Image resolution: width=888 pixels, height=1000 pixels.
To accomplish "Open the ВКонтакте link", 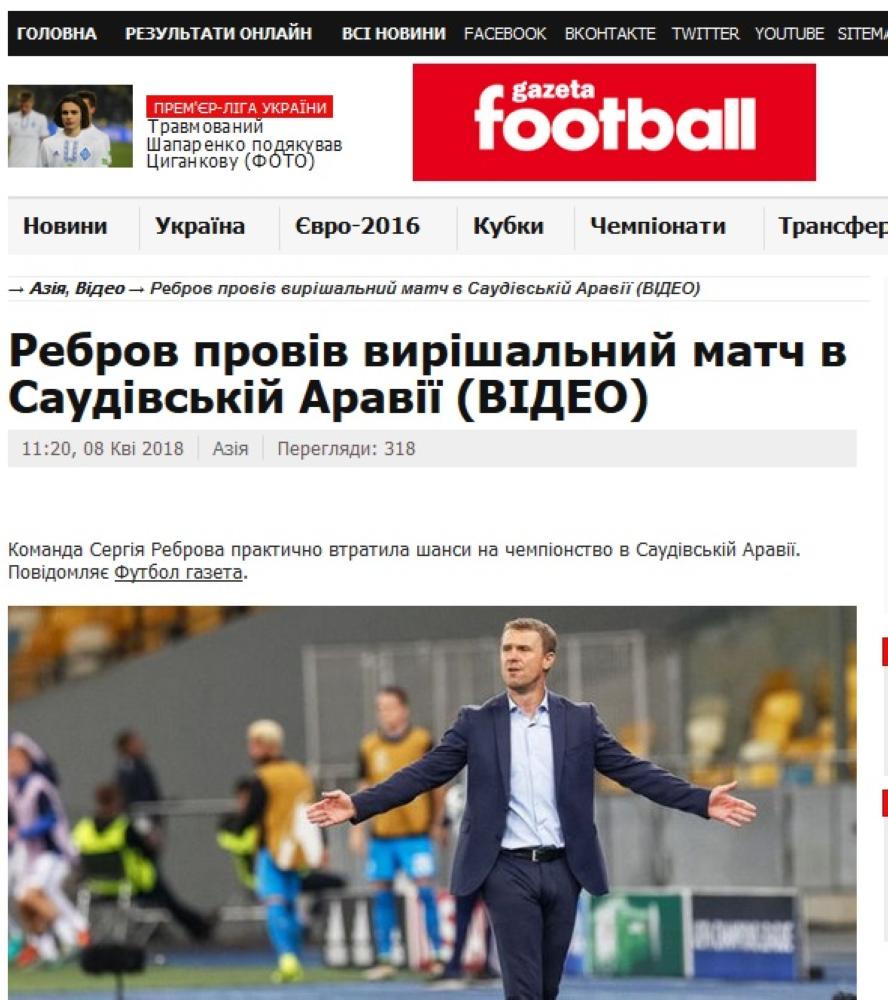I will click(x=609, y=33).
